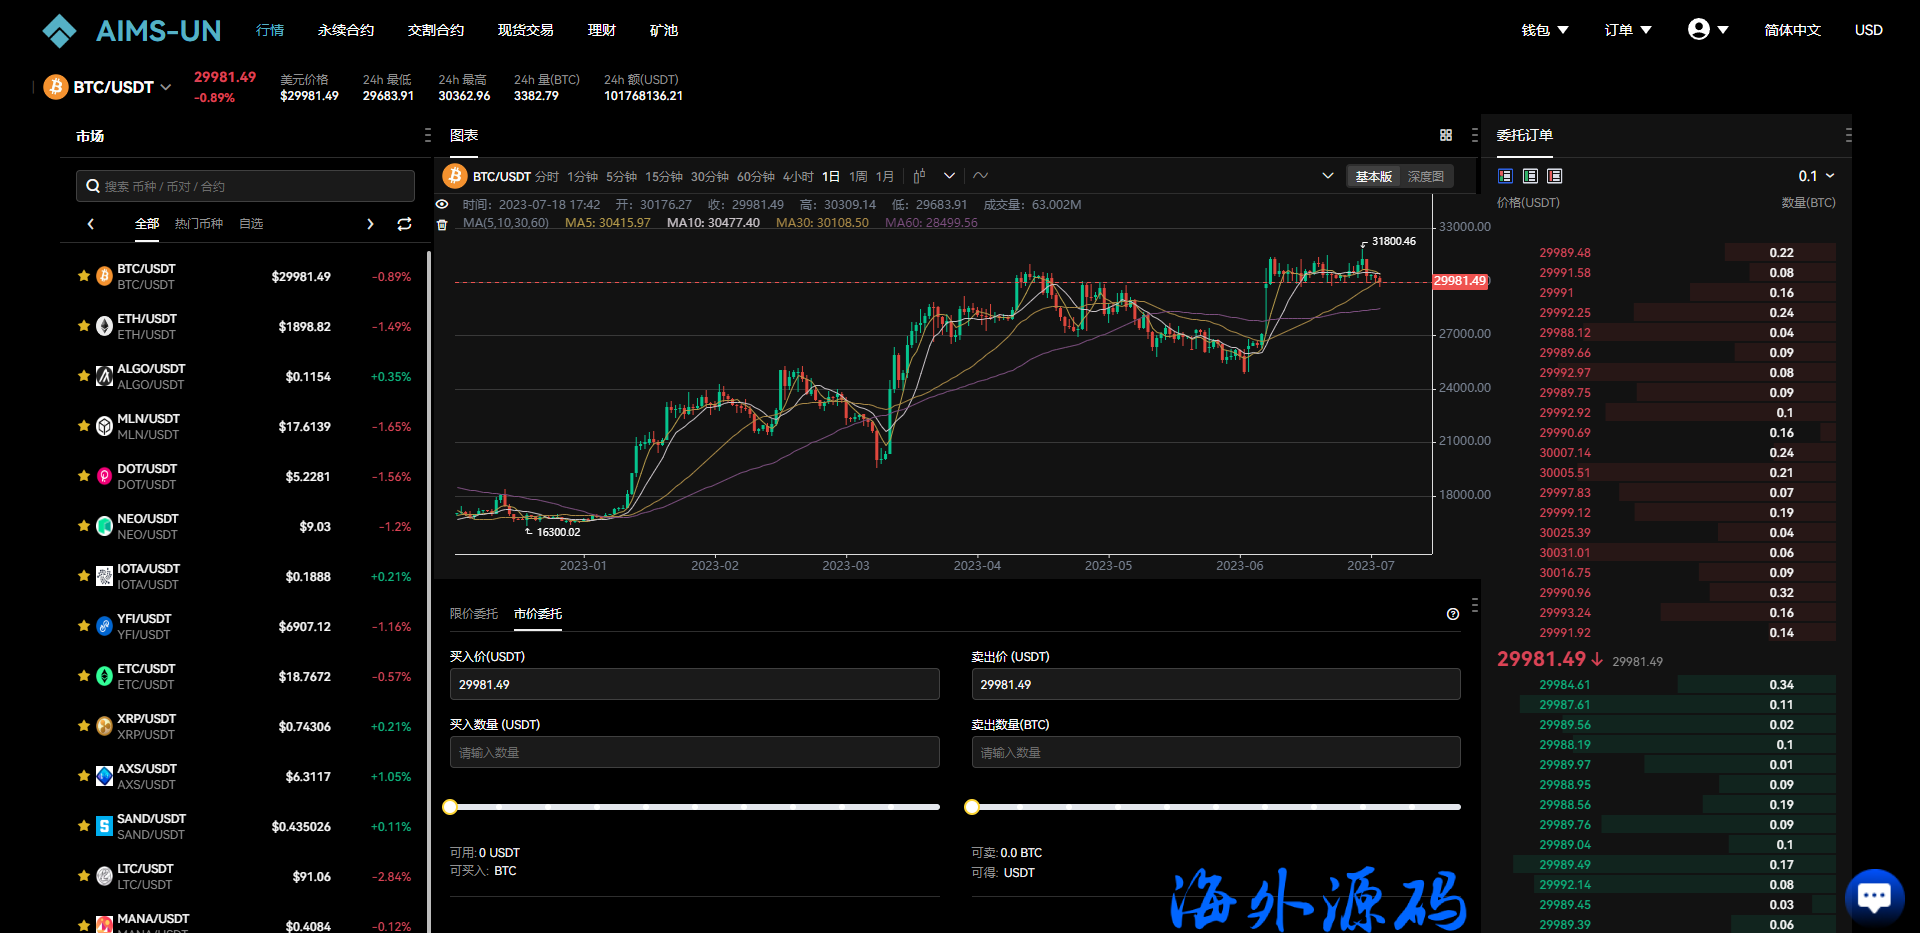The image size is (1920, 933).
Task: Click the market search input field
Action: [245, 186]
